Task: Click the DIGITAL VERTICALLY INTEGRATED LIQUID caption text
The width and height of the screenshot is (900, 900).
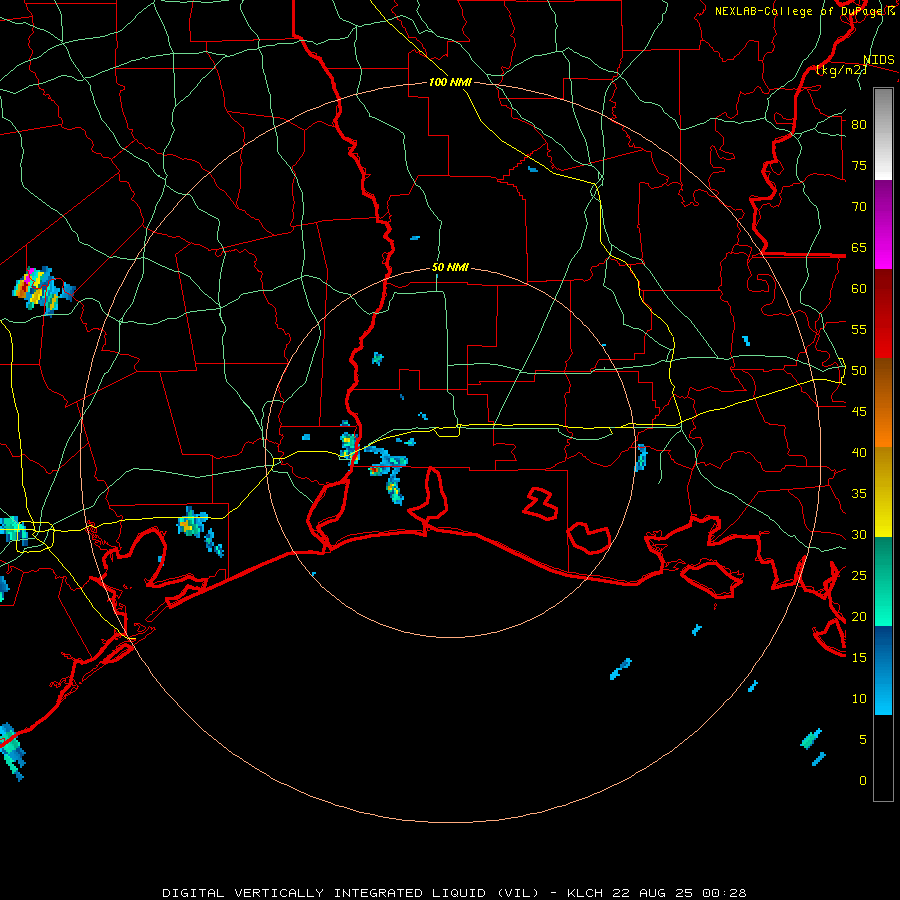Action: tap(350, 893)
